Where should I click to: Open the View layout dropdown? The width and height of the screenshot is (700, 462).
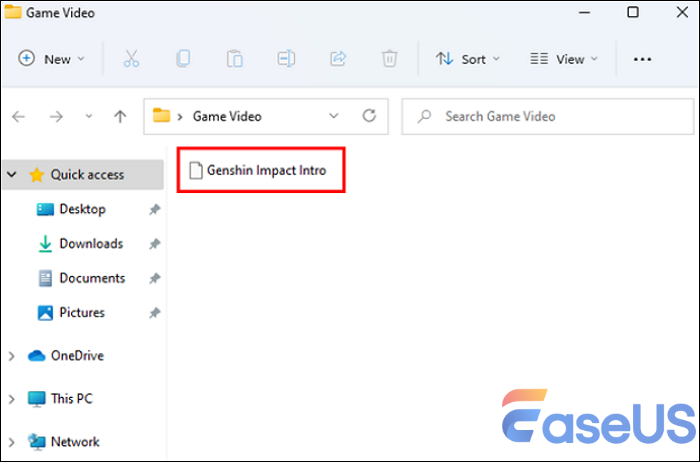pos(563,59)
